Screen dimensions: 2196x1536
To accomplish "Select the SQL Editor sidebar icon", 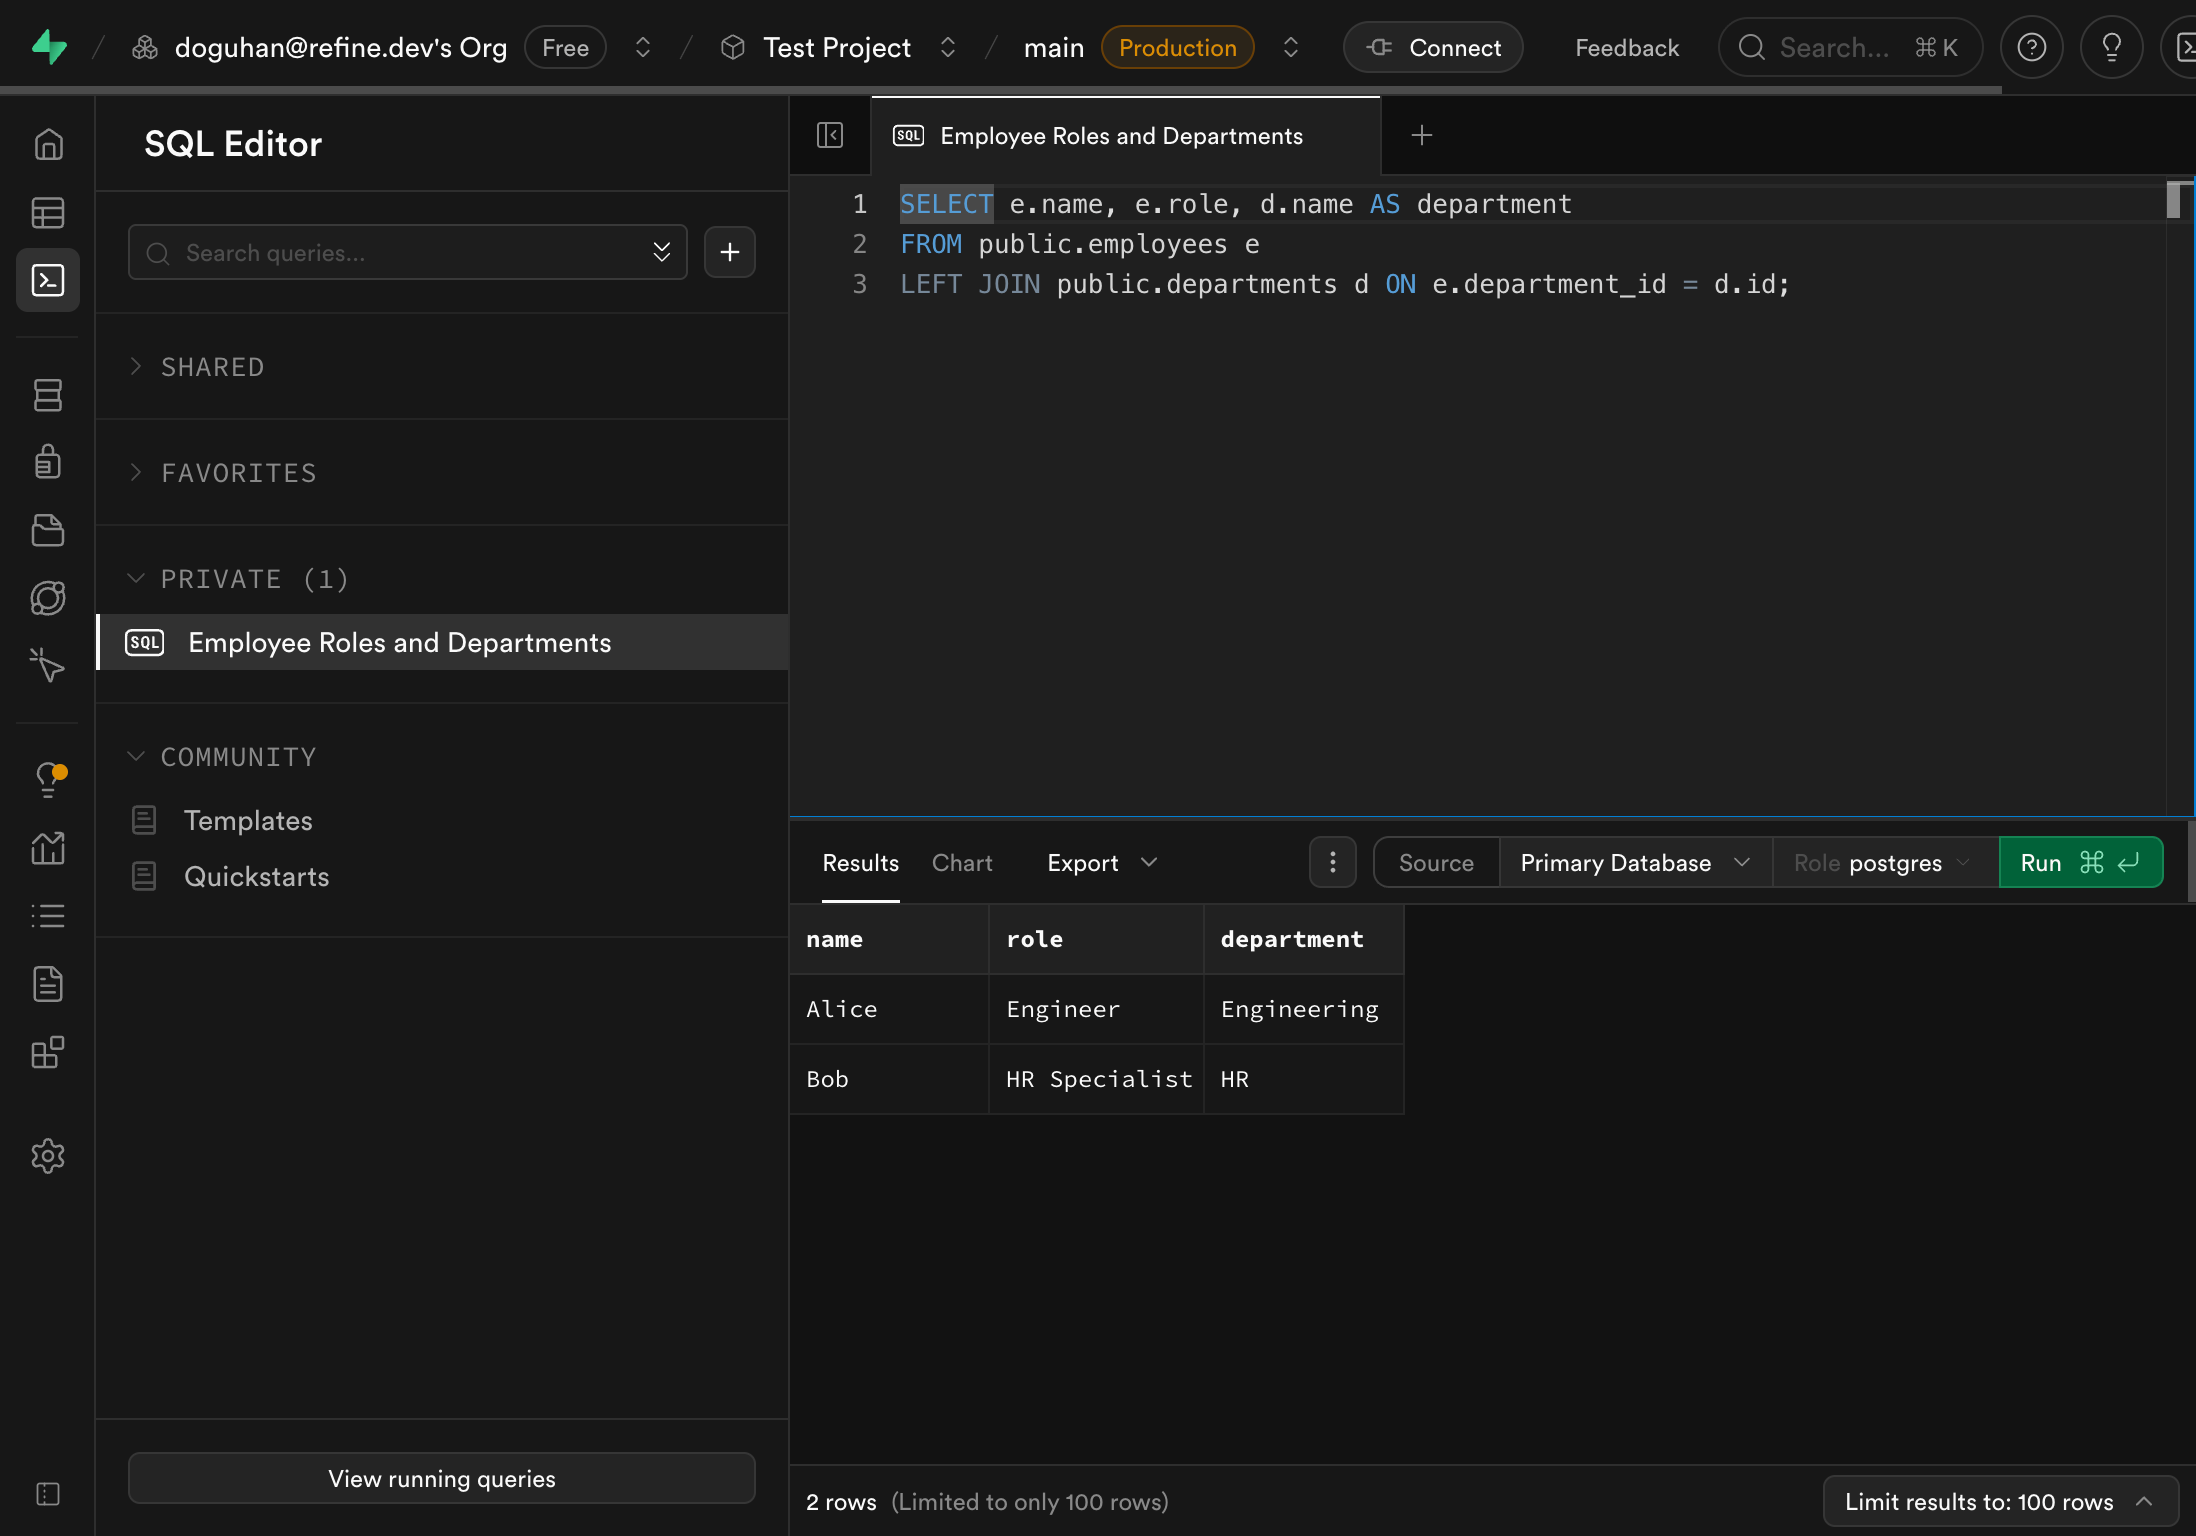I will [x=48, y=280].
